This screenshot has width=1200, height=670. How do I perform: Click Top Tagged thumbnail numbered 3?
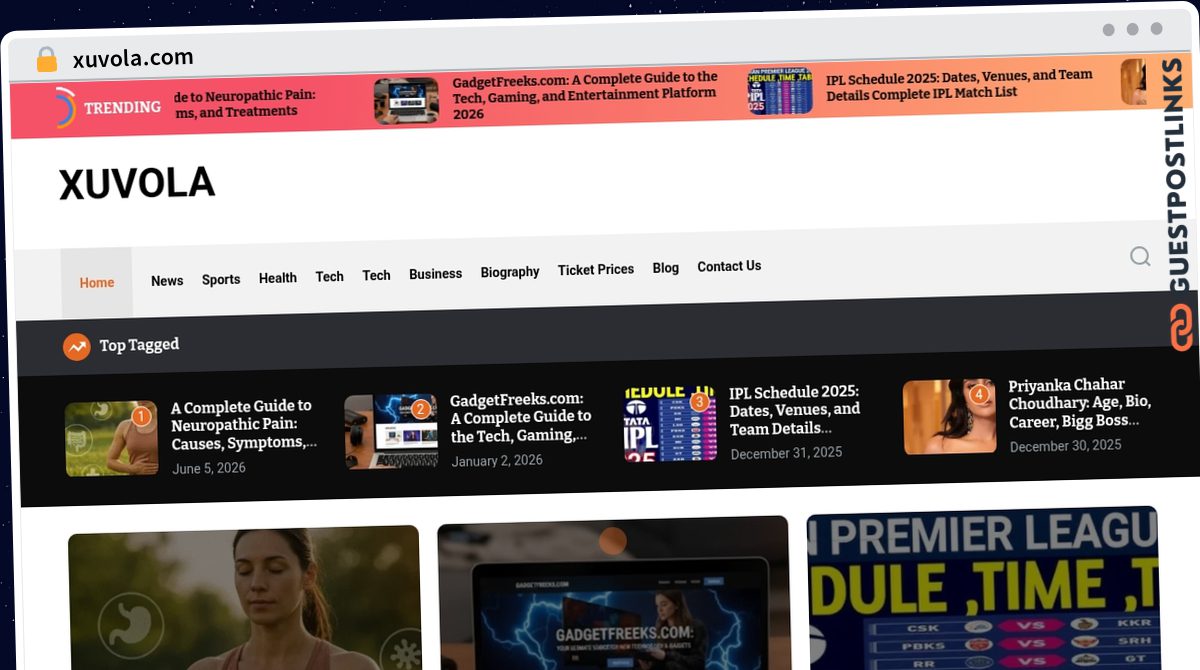(670, 424)
